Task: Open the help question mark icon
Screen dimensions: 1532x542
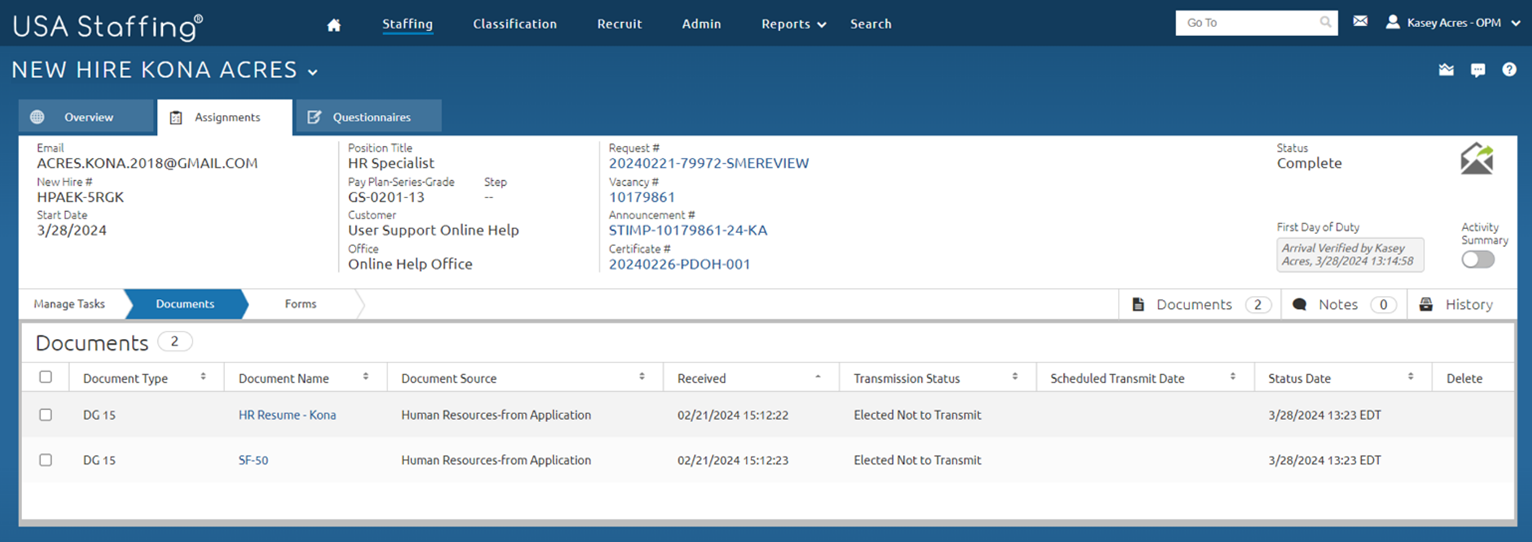Action: tap(1509, 70)
